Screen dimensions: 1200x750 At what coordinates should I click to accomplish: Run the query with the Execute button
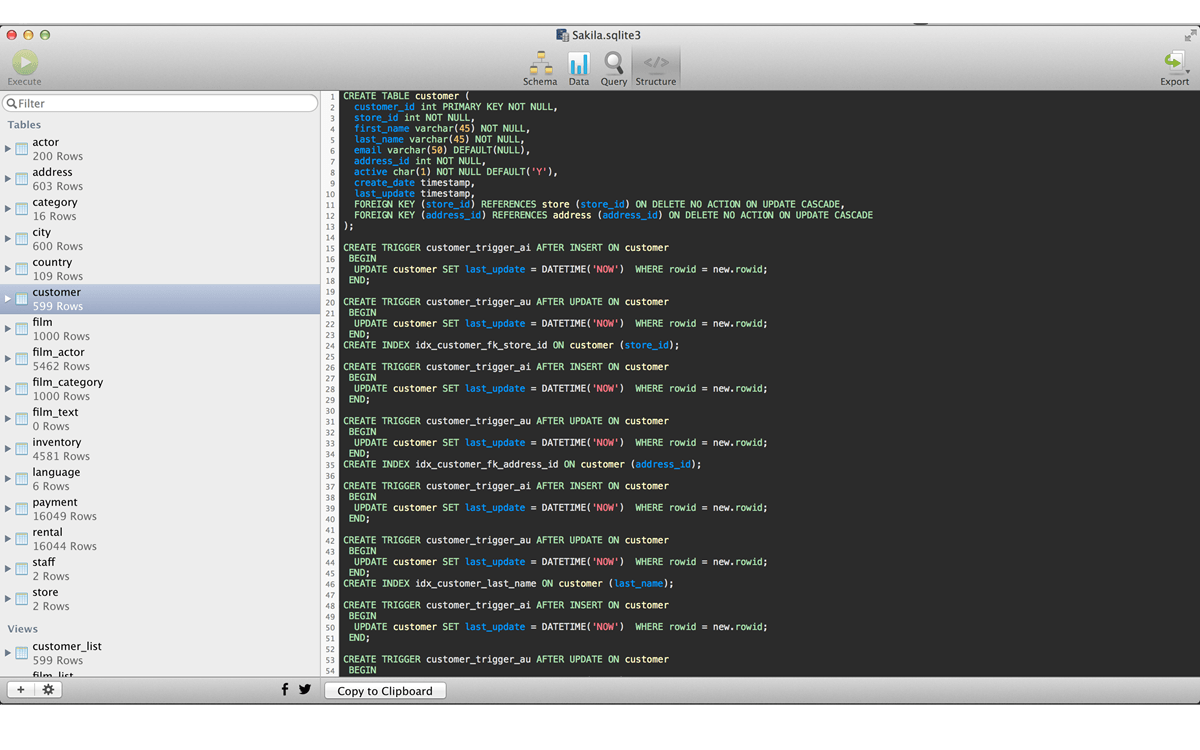tap(25, 68)
